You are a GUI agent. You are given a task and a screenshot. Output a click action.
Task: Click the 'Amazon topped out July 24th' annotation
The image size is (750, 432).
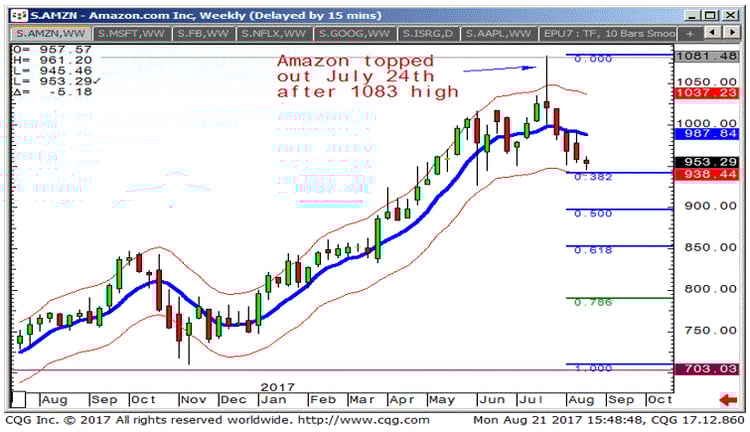367,76
